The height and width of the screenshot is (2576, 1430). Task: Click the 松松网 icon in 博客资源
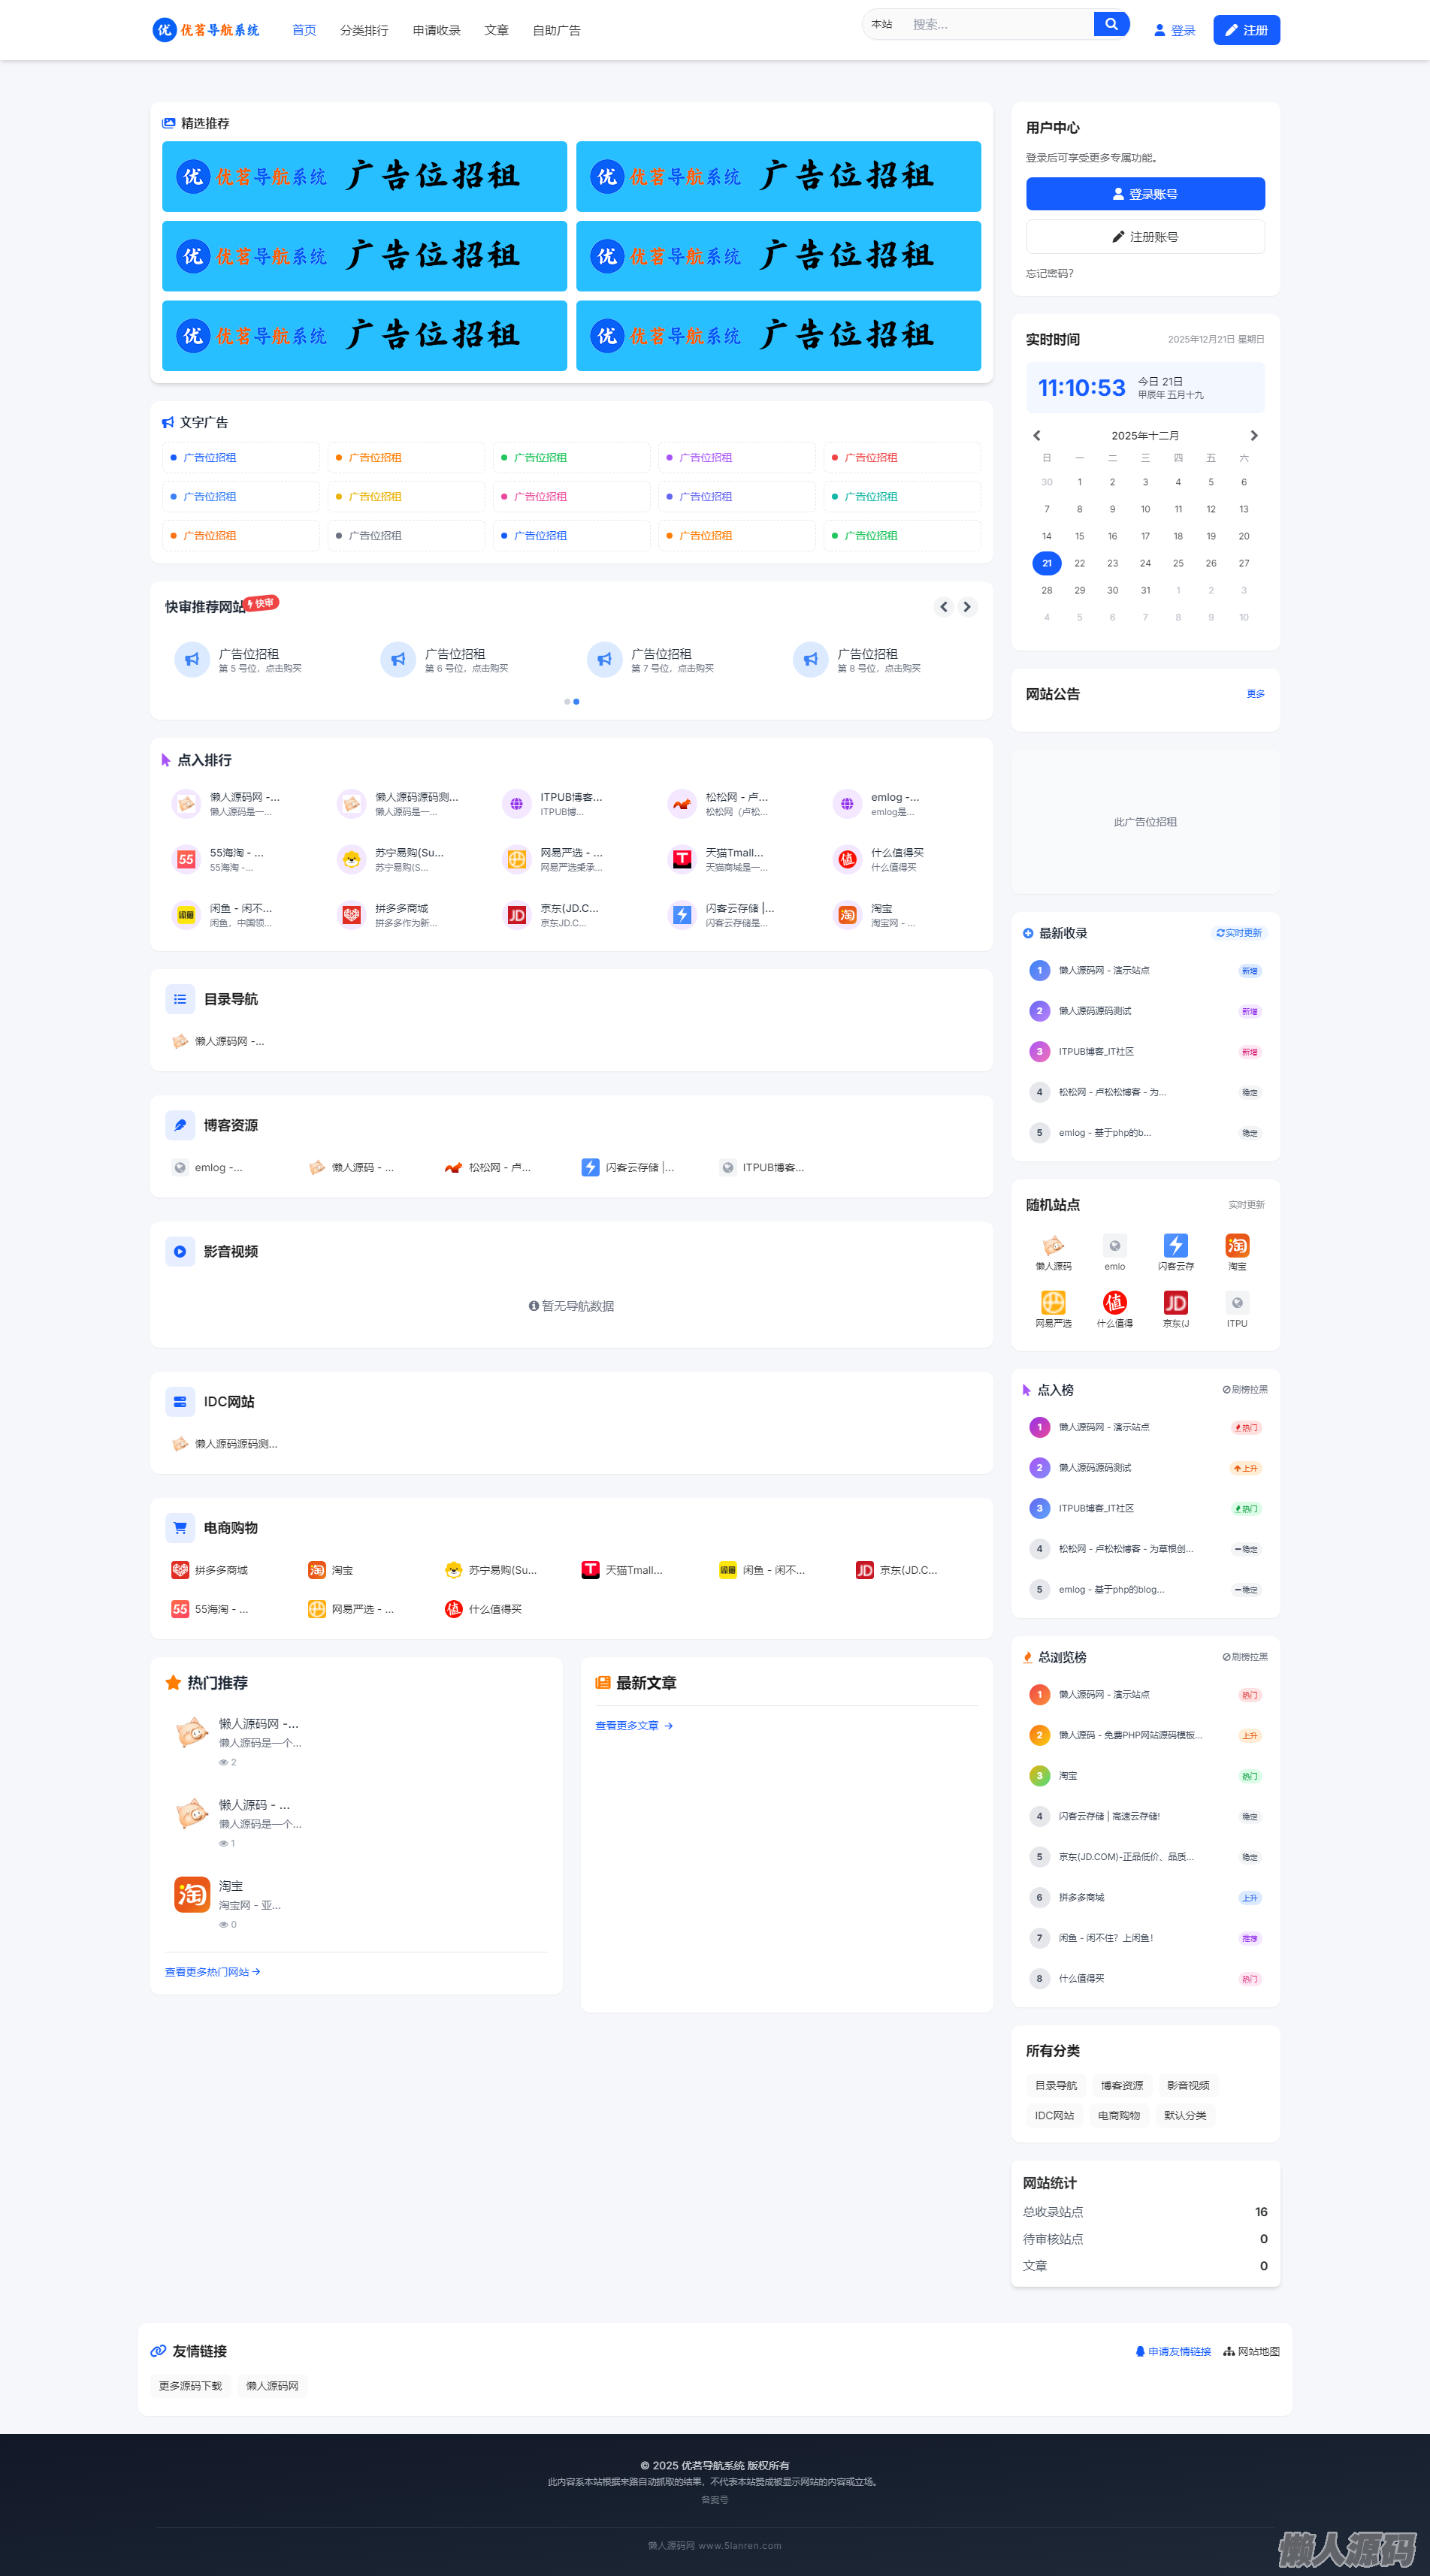click(x=453, y=1167)
